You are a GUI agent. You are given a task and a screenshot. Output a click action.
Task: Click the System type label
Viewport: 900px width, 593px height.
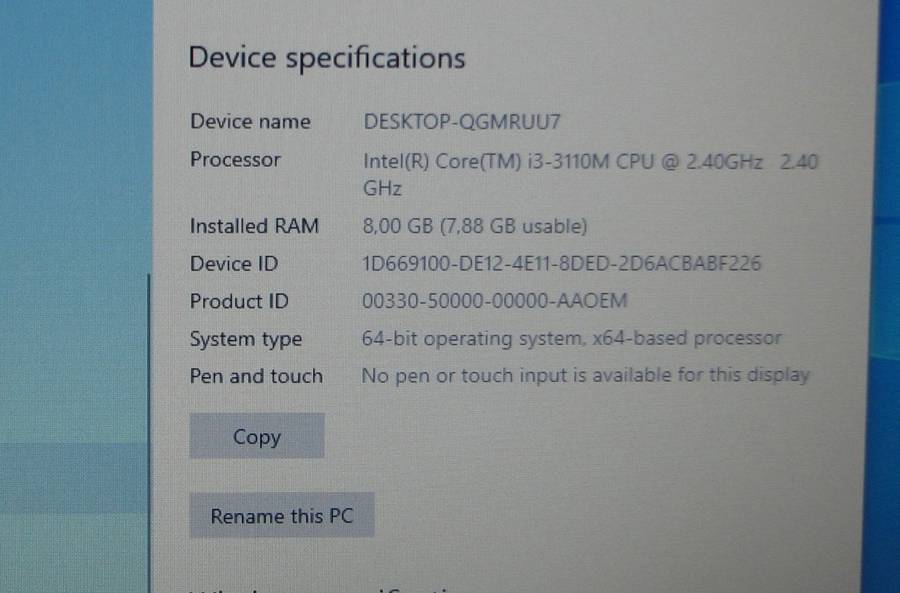pos(246,339)
